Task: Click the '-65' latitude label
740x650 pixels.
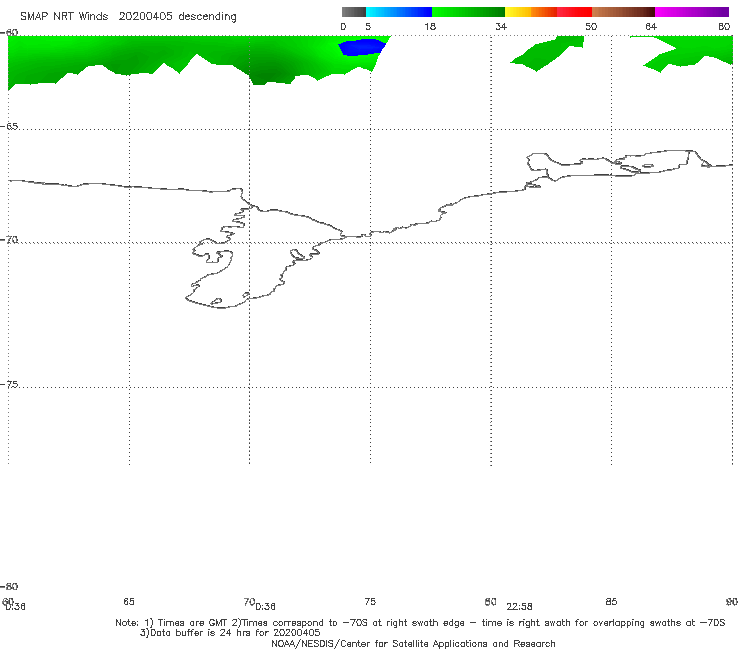Action: (x=9, y=127)
